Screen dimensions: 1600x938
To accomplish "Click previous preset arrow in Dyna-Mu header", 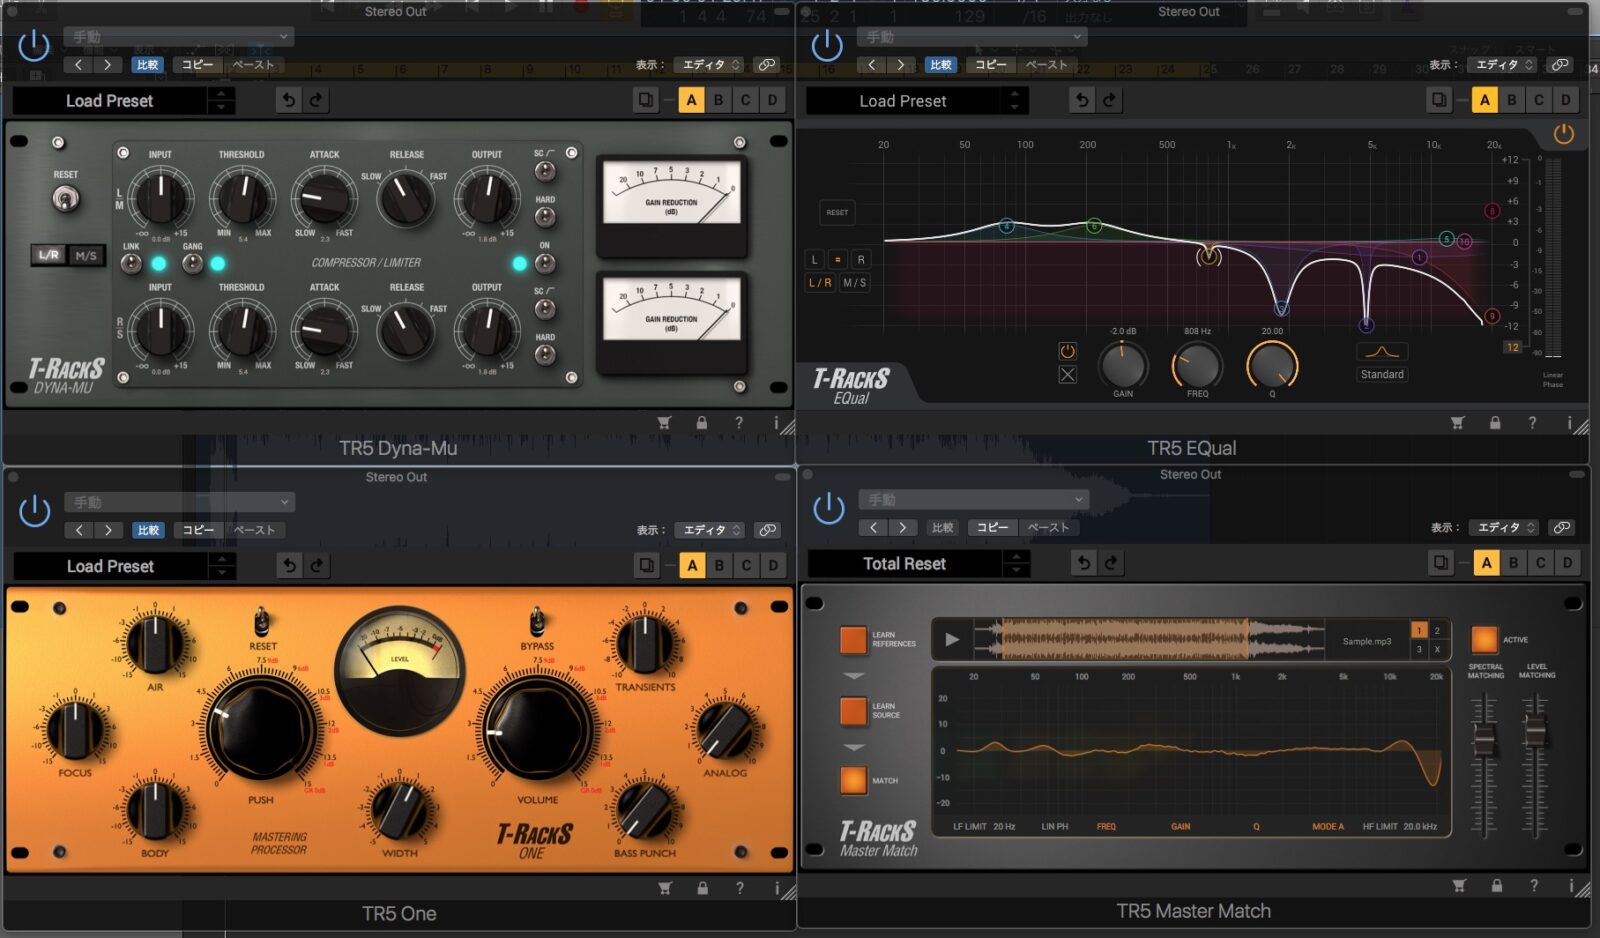I will coord(79,65).
